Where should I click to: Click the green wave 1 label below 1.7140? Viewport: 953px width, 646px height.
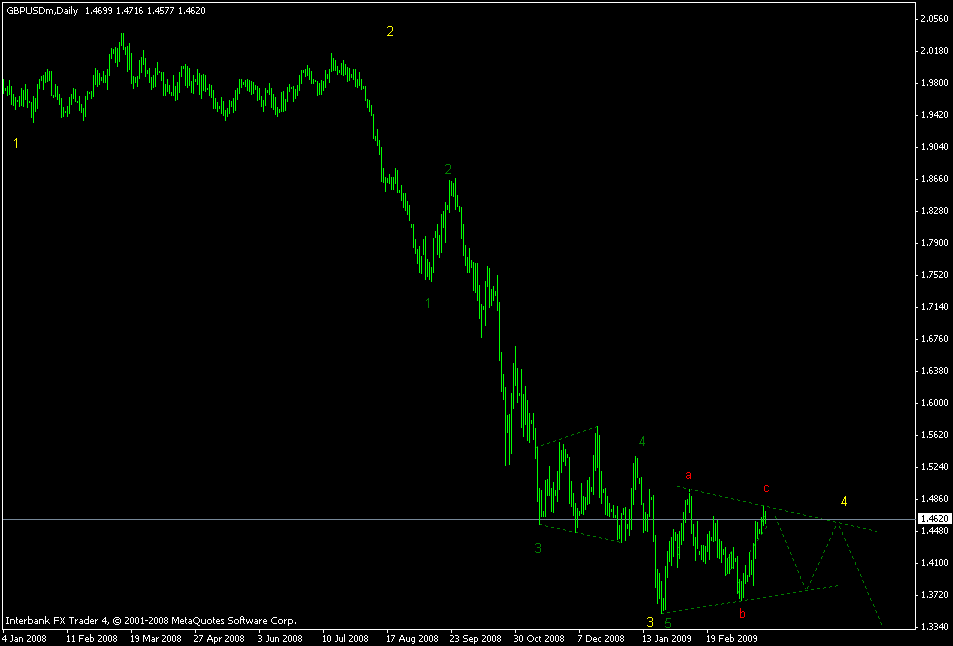click(x=427, y=302)
